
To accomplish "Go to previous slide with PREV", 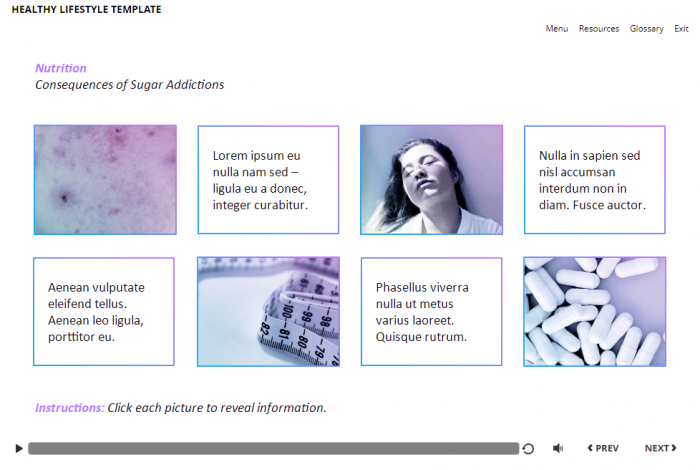I will coord(603,448).
